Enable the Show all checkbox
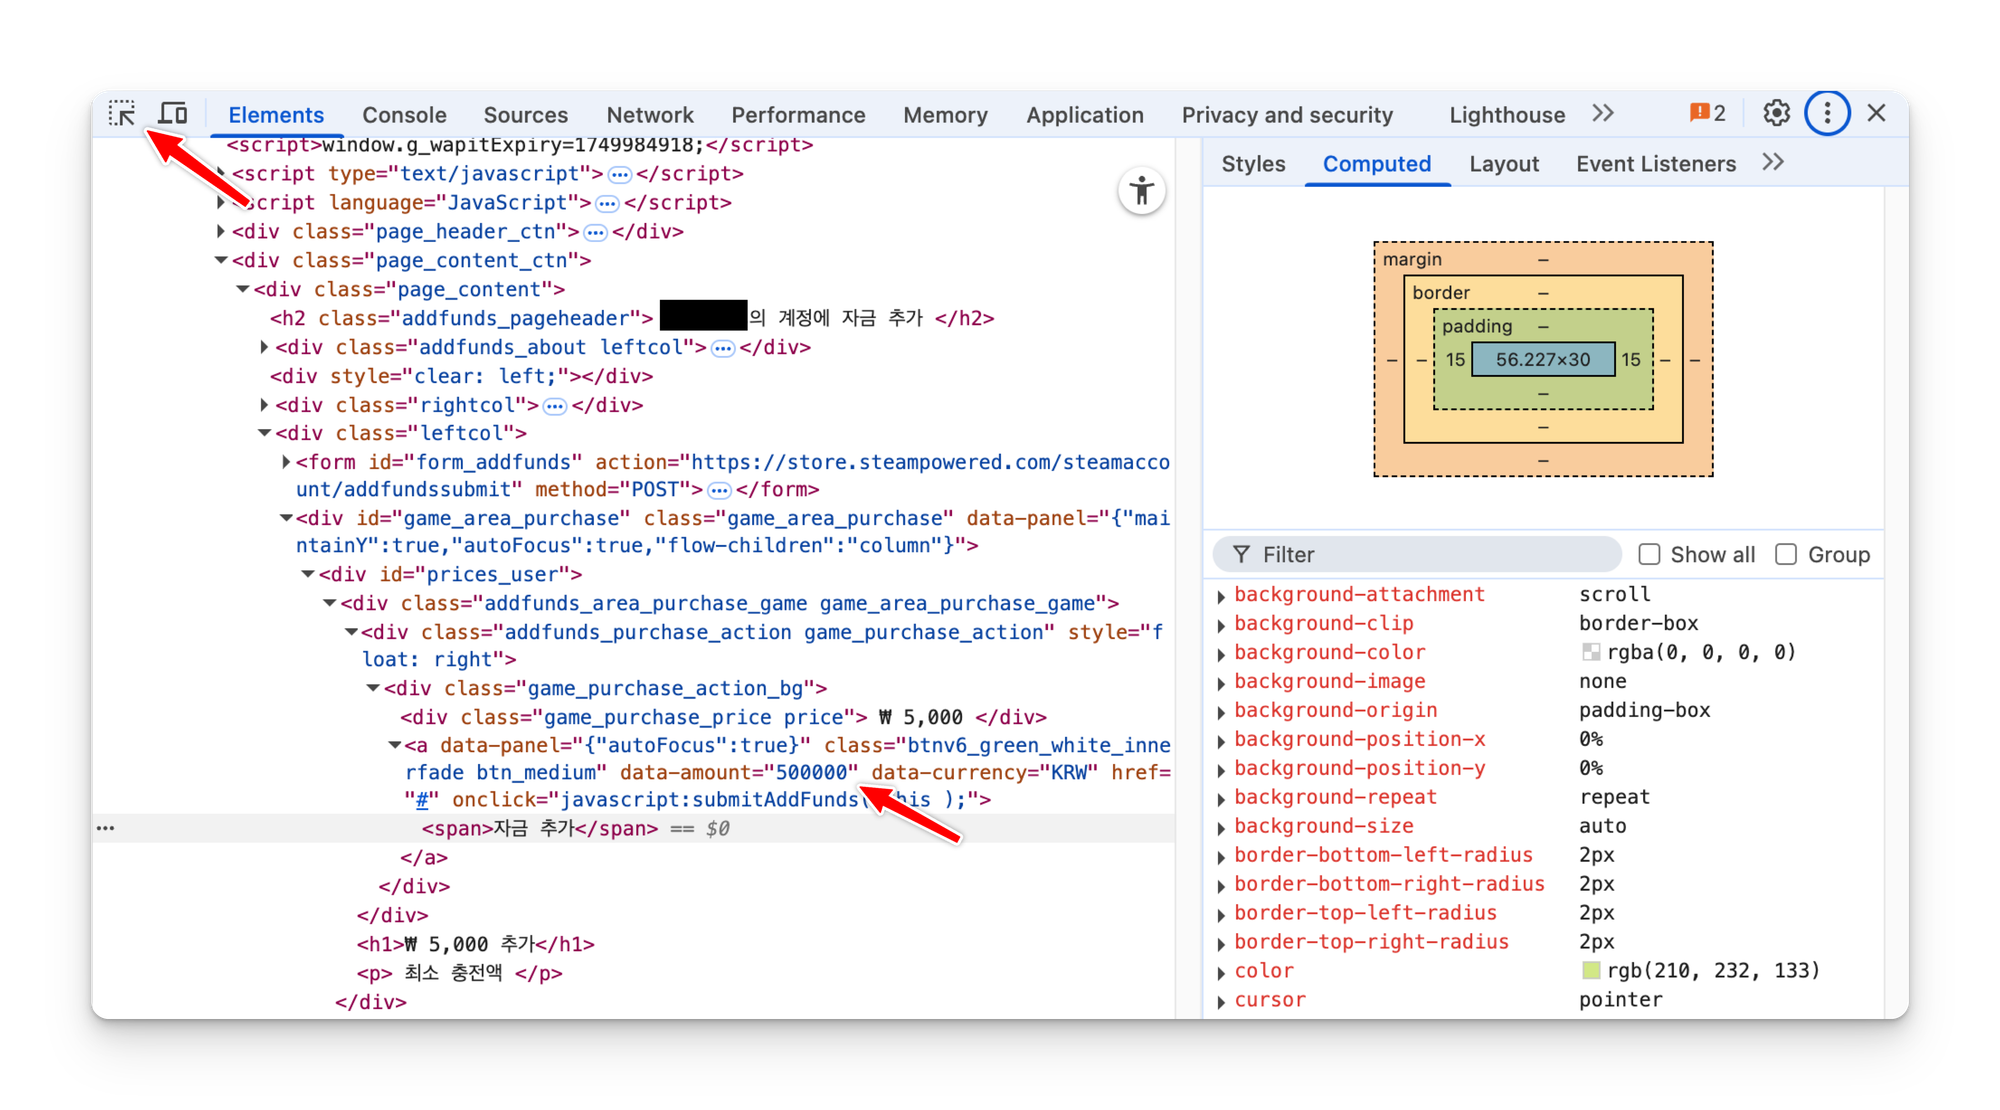 [x=1650, y=555]
